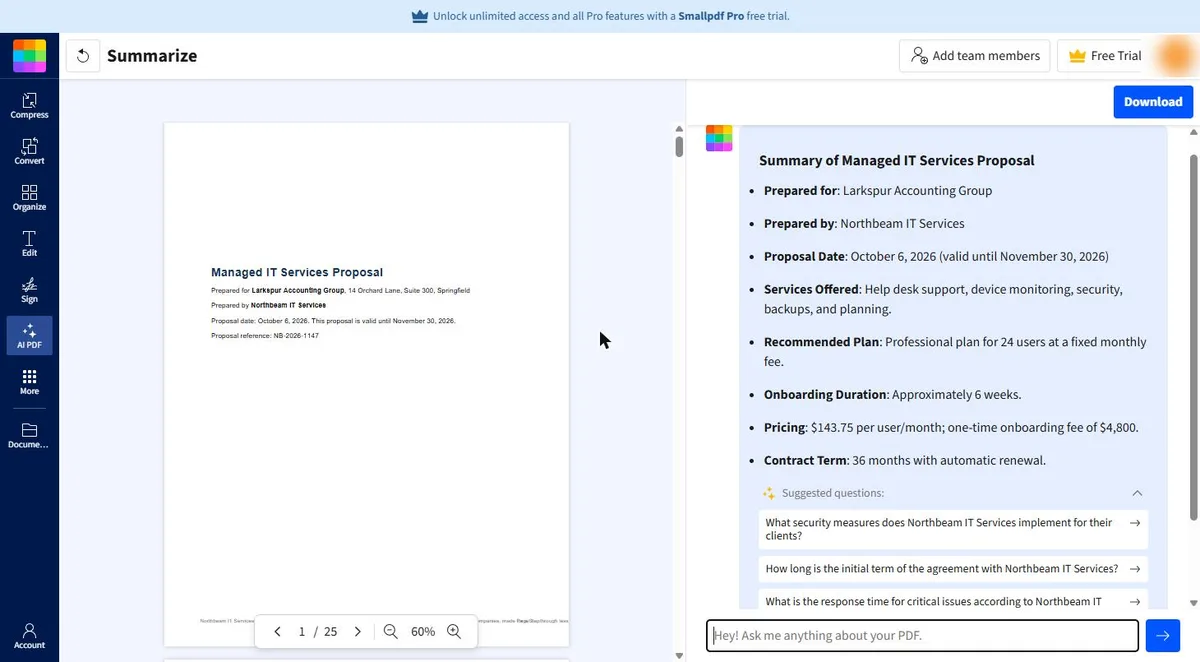Click the chat scrollbar down arrow

coord(1193,603)
